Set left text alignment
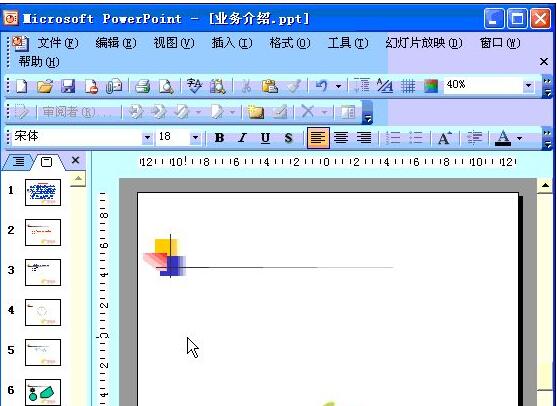 pos(318,138)
